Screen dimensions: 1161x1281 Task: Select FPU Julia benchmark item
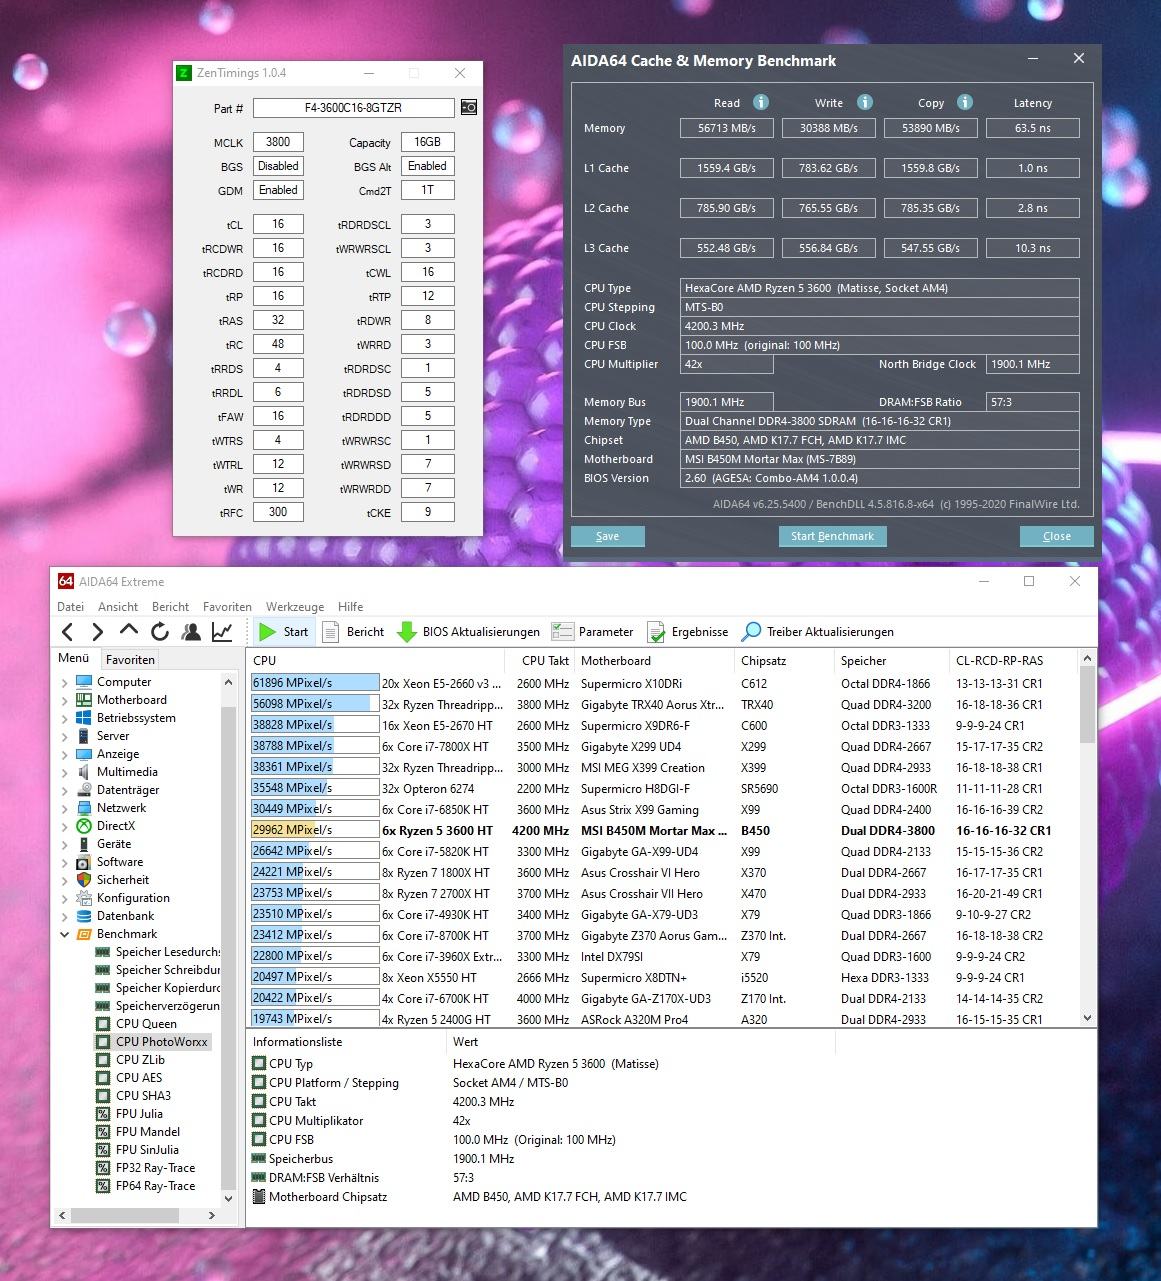click(139, 1113)
